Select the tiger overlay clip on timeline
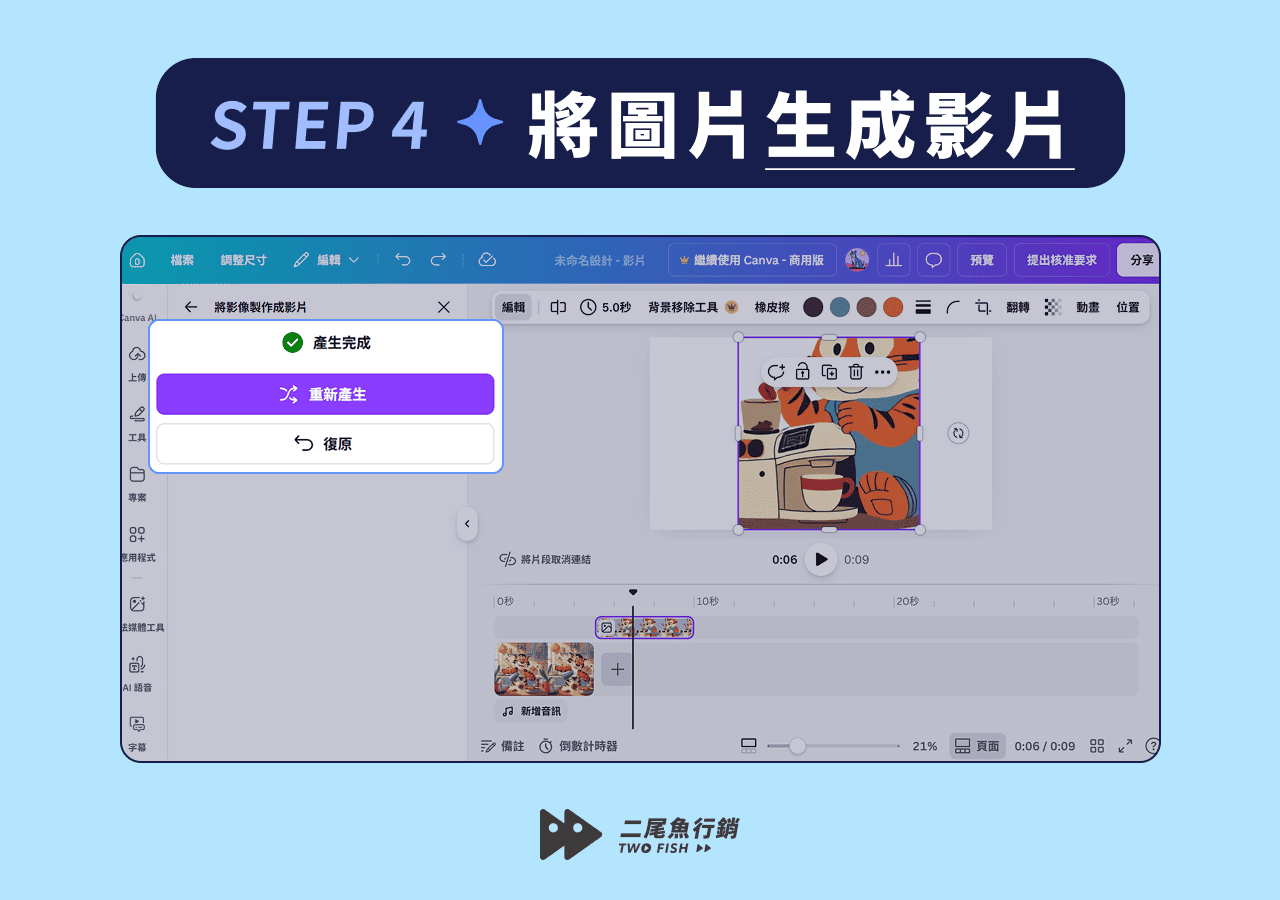 (644, 627)
